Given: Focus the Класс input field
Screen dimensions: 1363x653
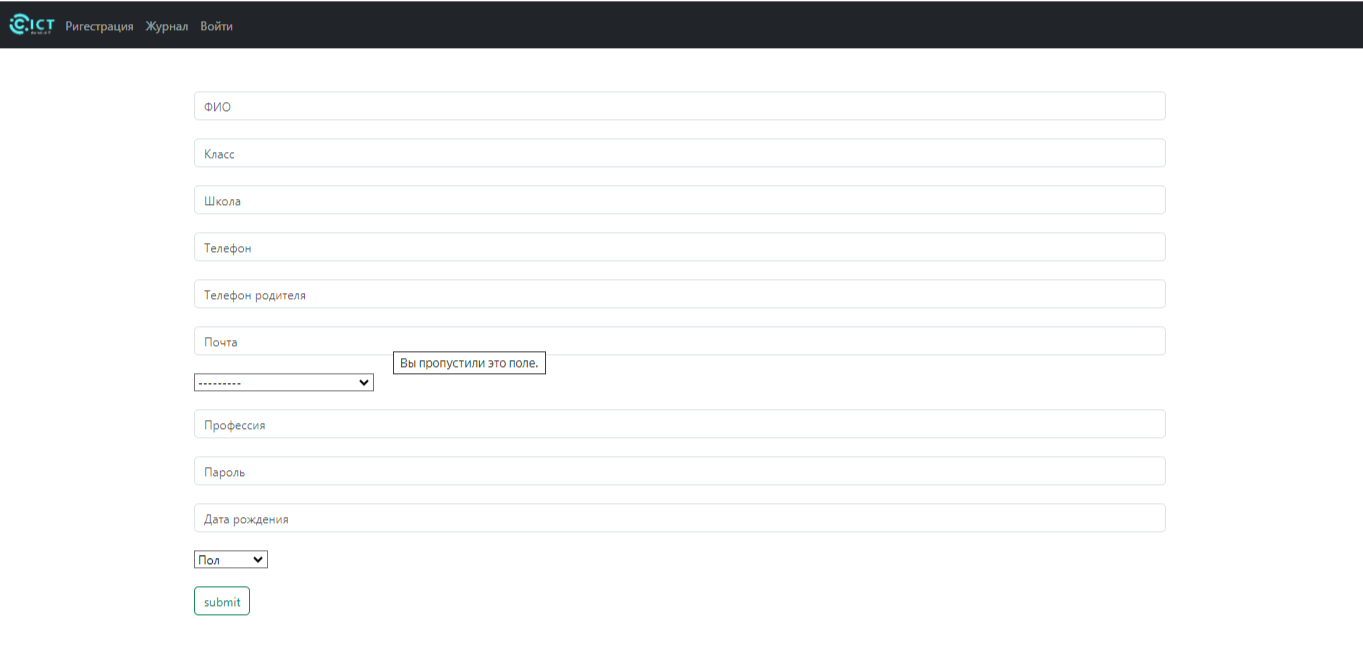Looking at the screenshot, I should pos(680,153).
